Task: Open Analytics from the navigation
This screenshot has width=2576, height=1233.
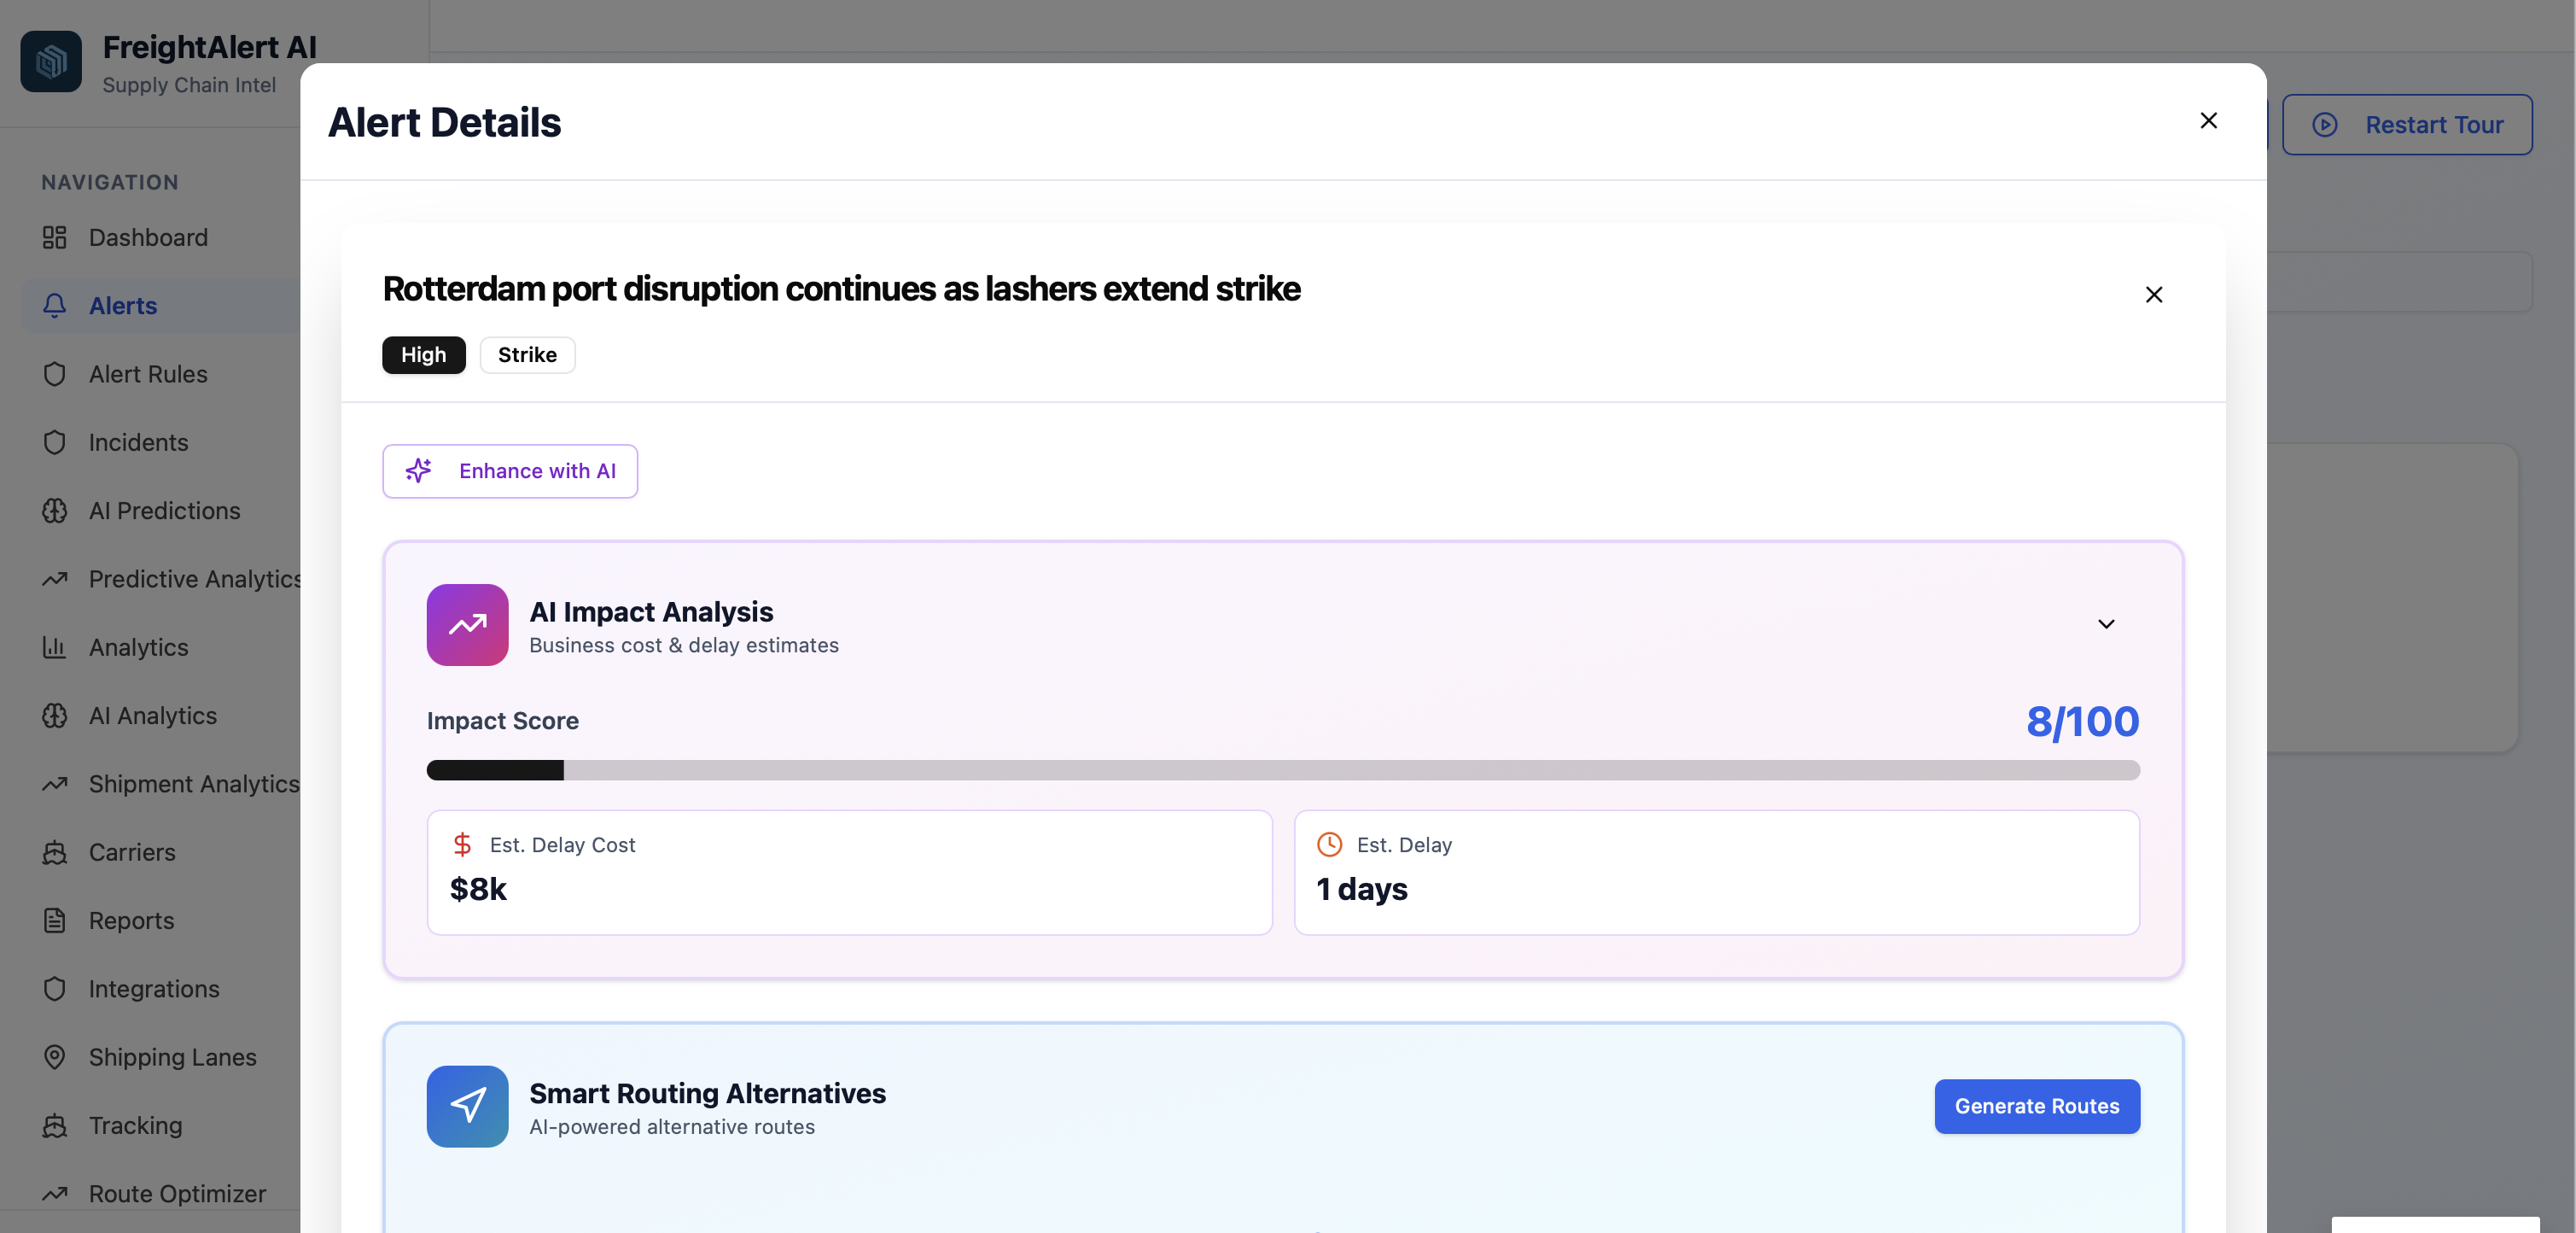Action: pyautogui.click(x=138, y=647)
